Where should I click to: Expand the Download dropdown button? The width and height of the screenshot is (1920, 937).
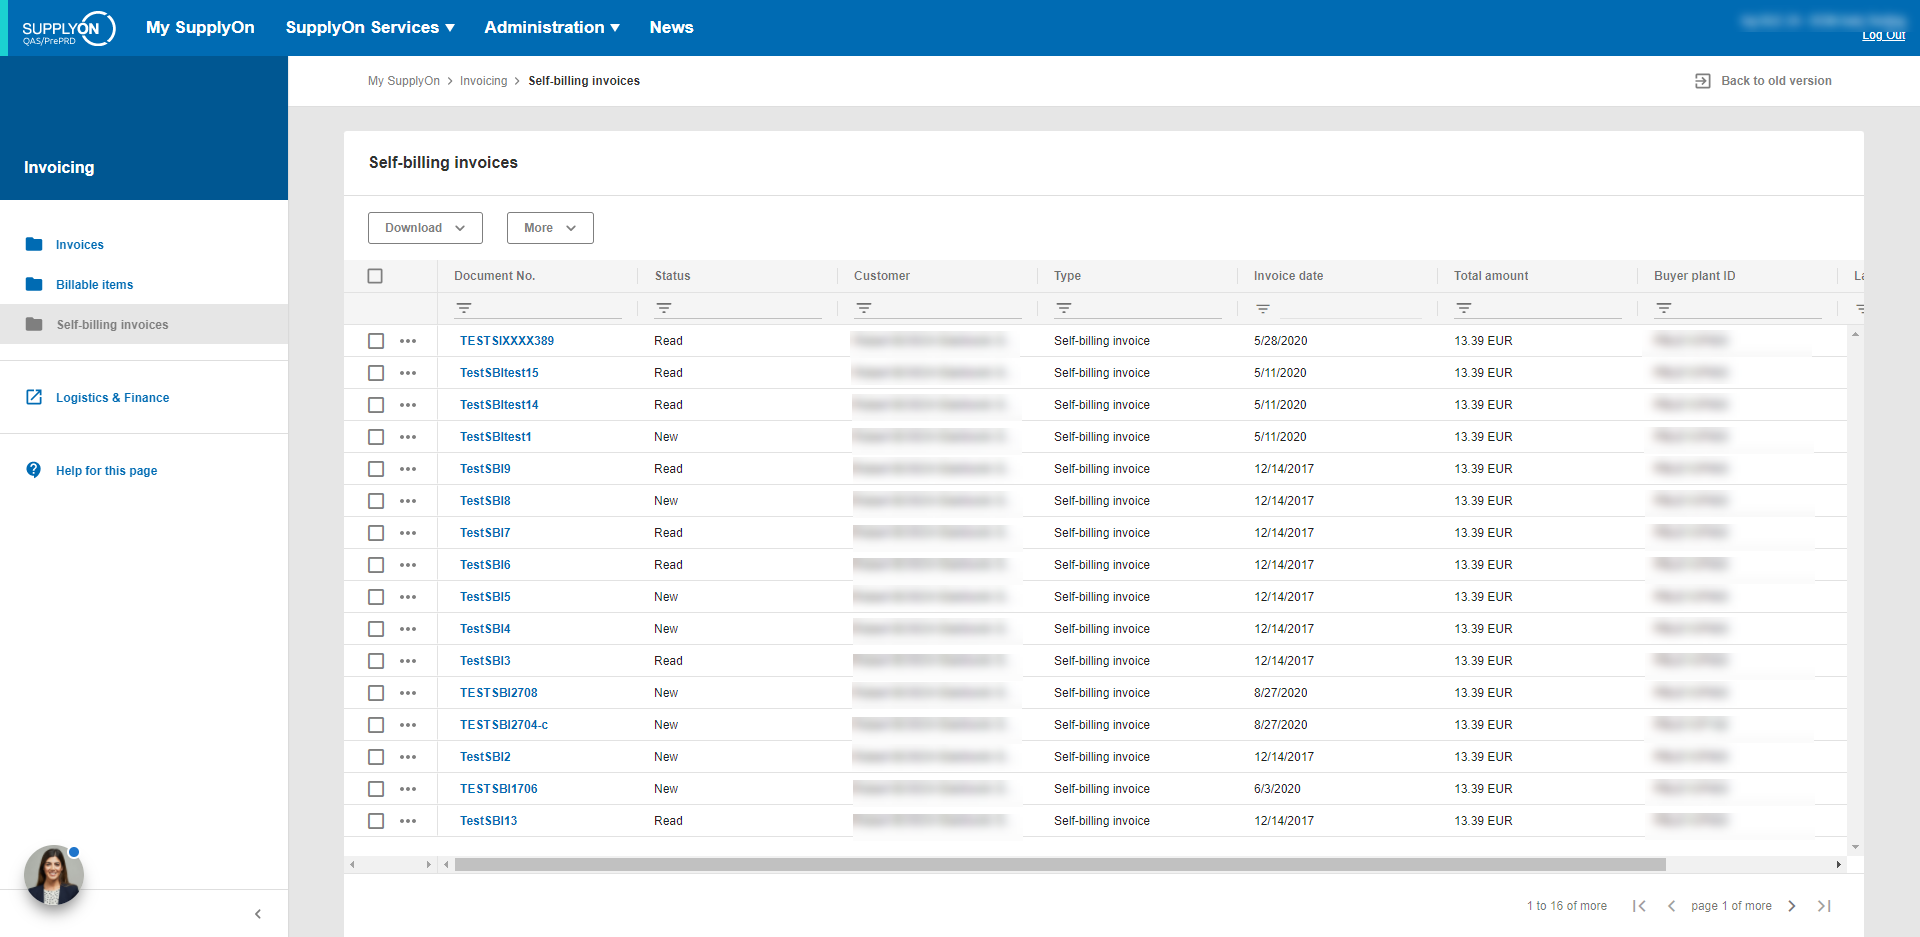(425, 228)
